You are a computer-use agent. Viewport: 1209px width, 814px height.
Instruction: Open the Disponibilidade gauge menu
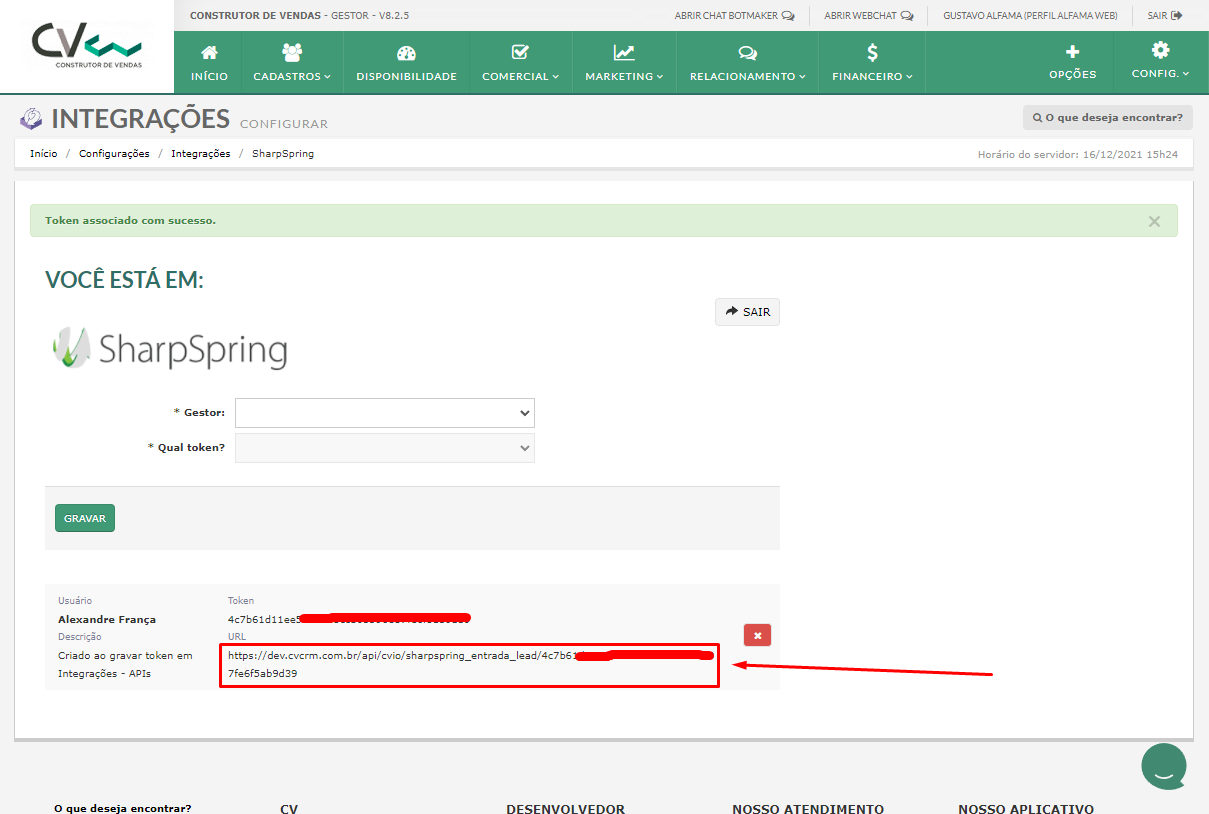[x=406, y=62]
